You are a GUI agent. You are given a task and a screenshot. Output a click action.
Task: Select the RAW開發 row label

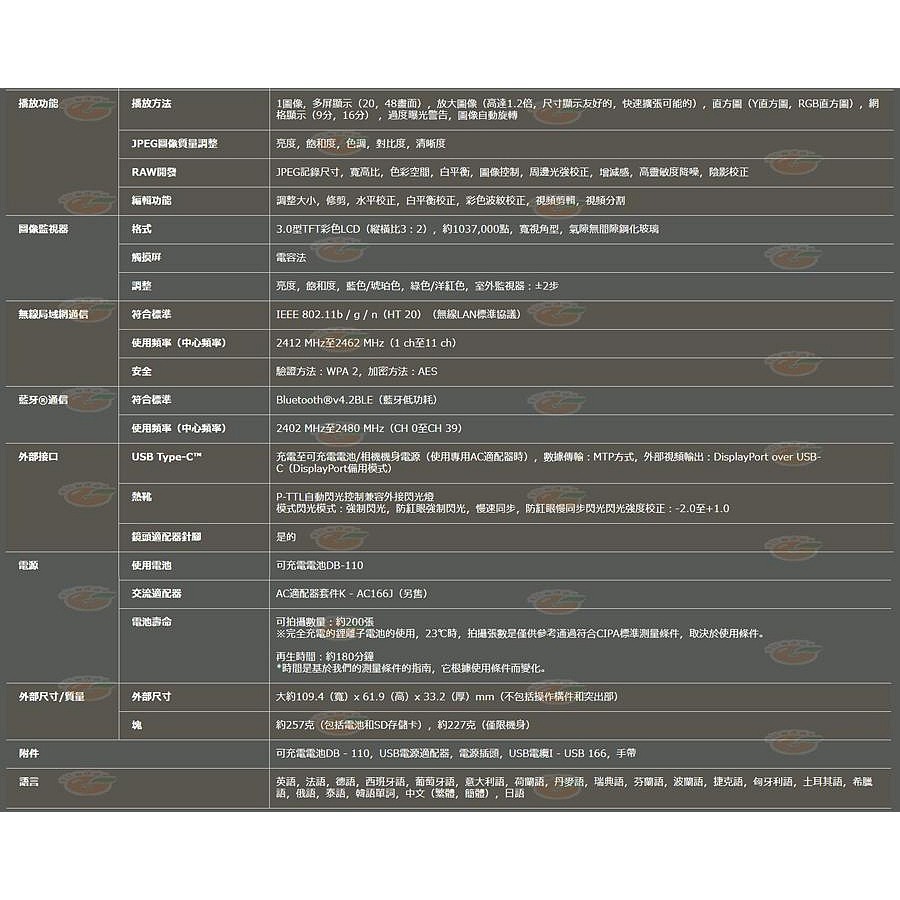coord(153,172)
